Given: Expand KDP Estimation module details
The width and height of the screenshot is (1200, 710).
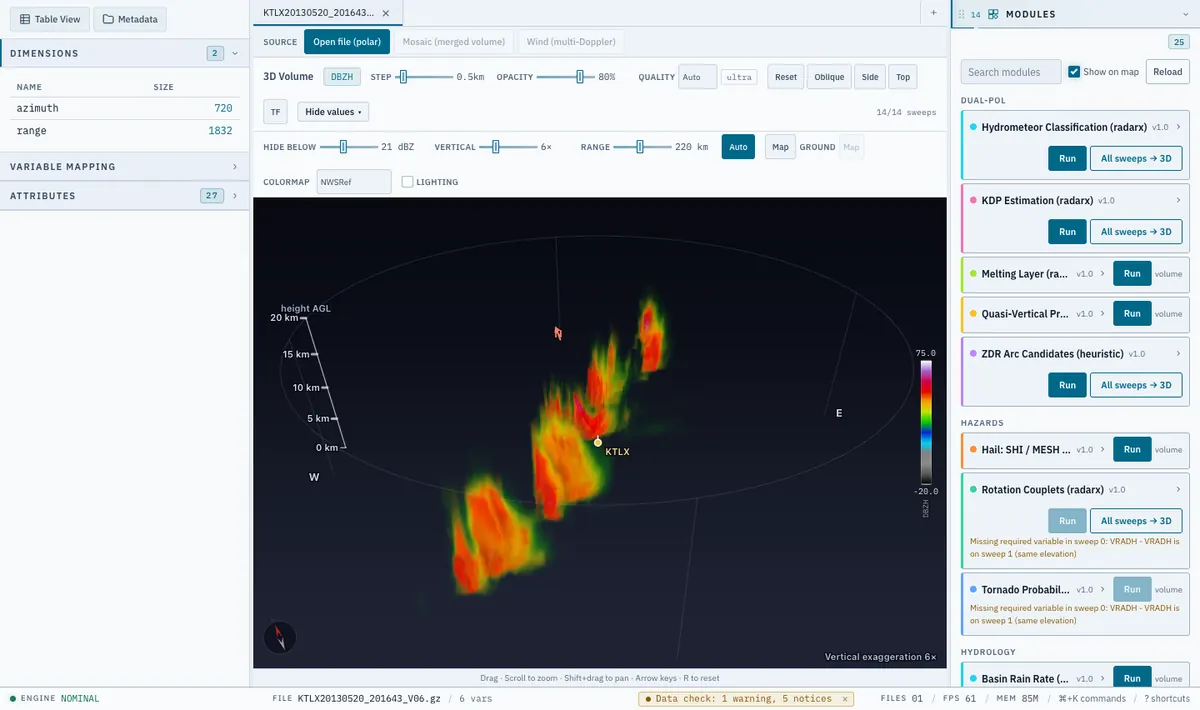Looking at the screenshot, I should coord(1179,200).
